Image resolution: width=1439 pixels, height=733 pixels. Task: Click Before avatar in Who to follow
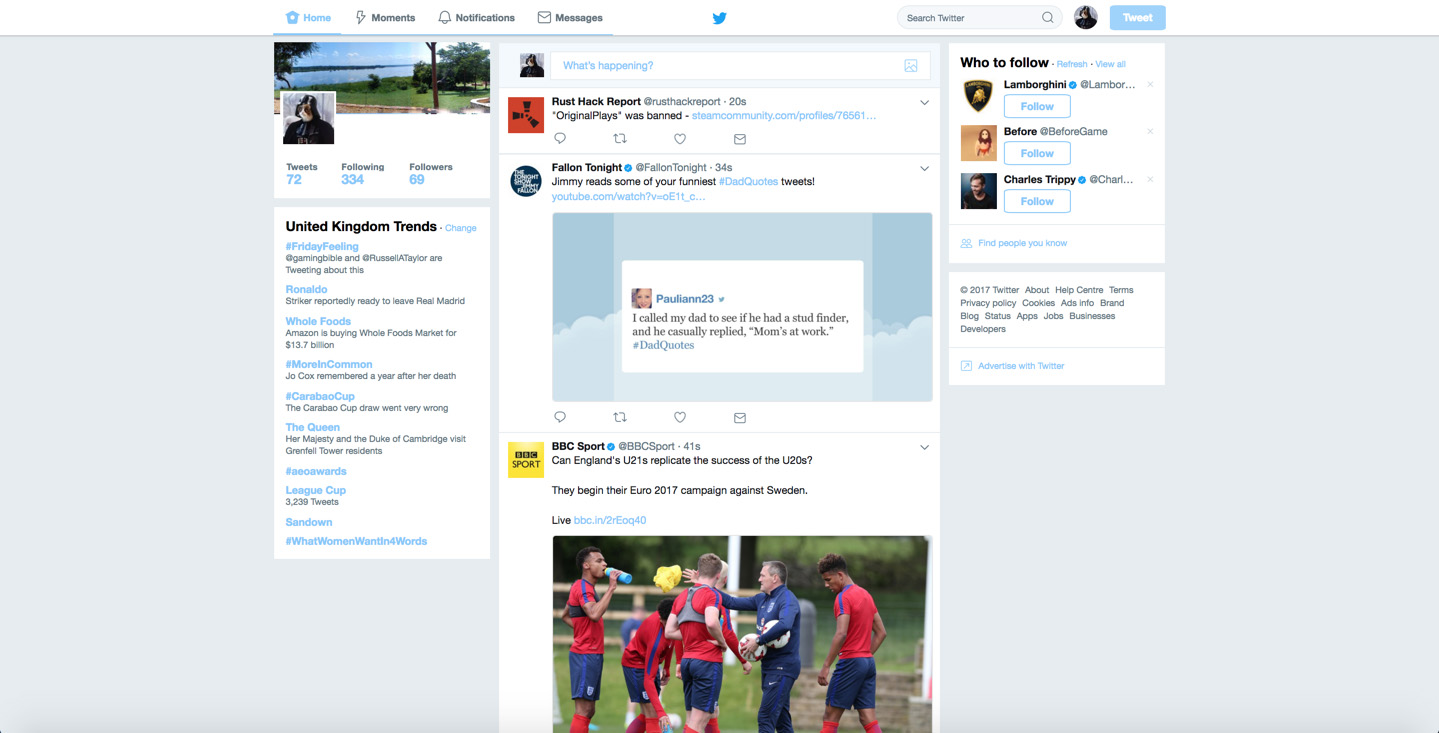[979, 143]
